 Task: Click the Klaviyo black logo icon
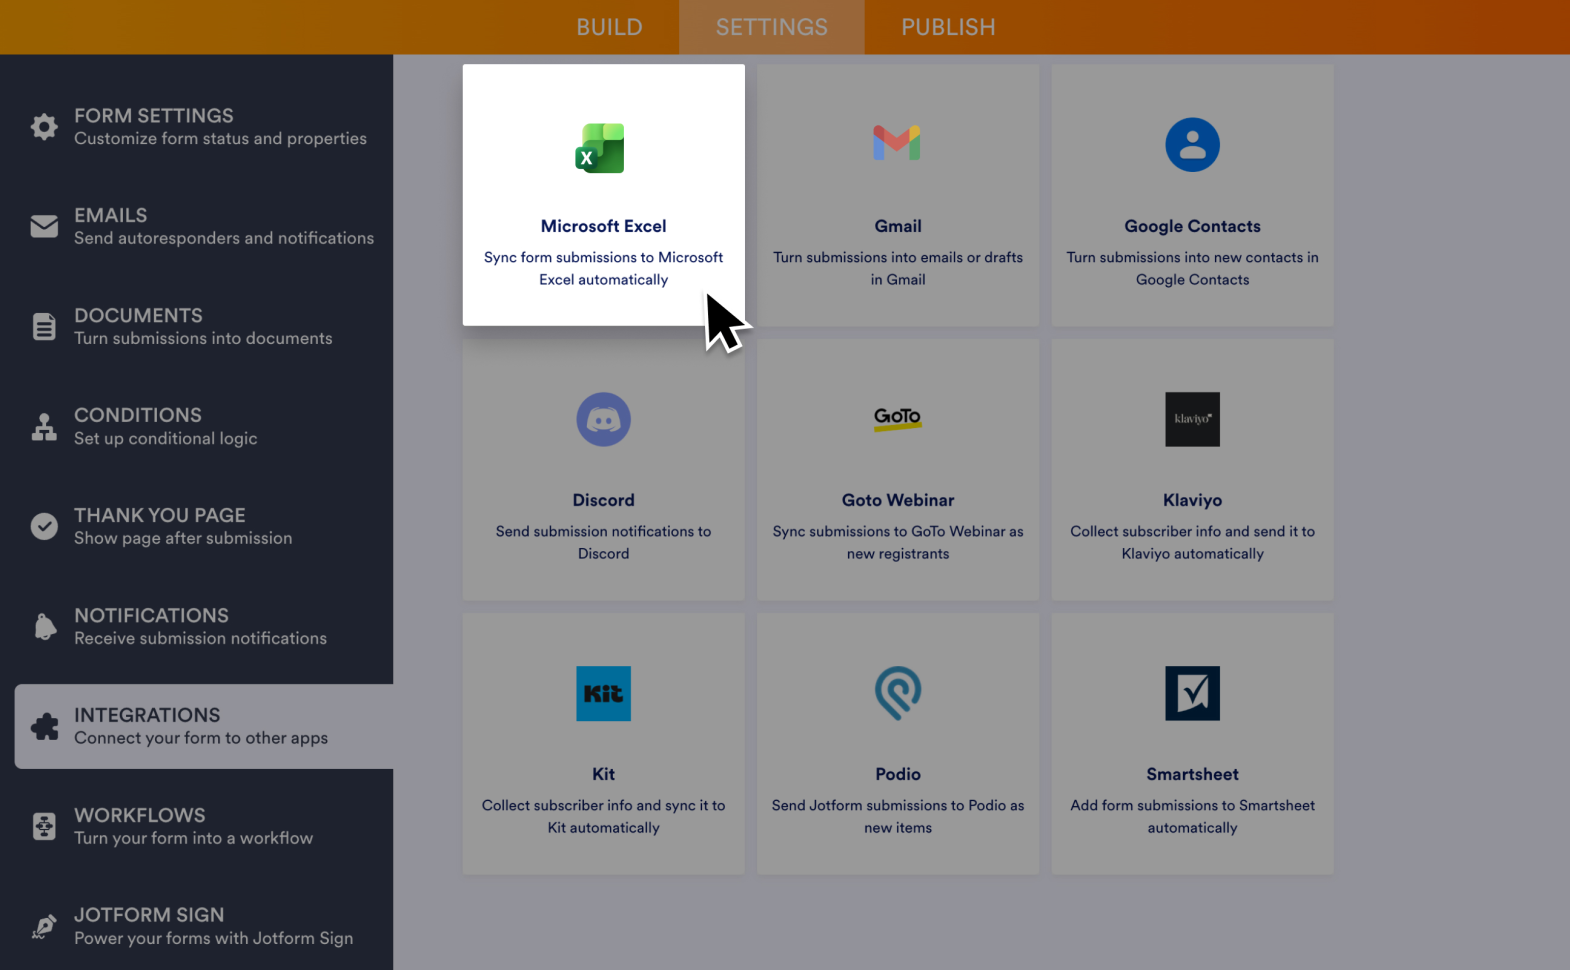[1192, 419]
